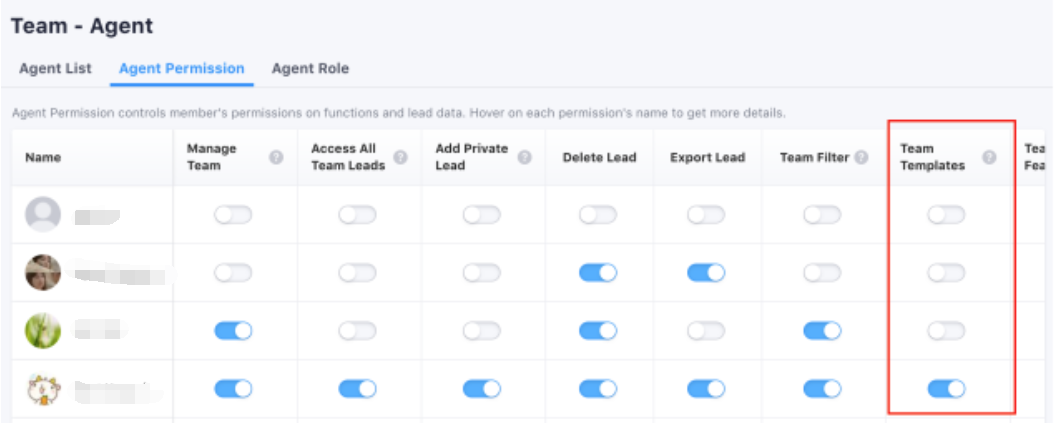Click help icon beside Add Private Lead
Image resolution: width=1055 pixels, height=423 pixels.
[524, 157]
